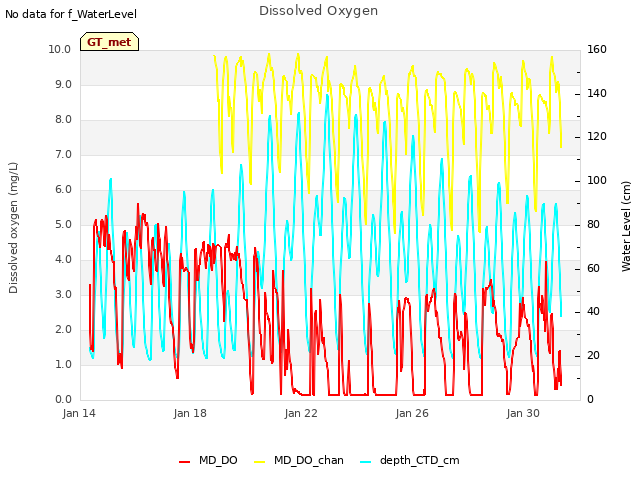Click the Jan 22 x-axis label
640x480 pixels.
[x=301, y=413]
